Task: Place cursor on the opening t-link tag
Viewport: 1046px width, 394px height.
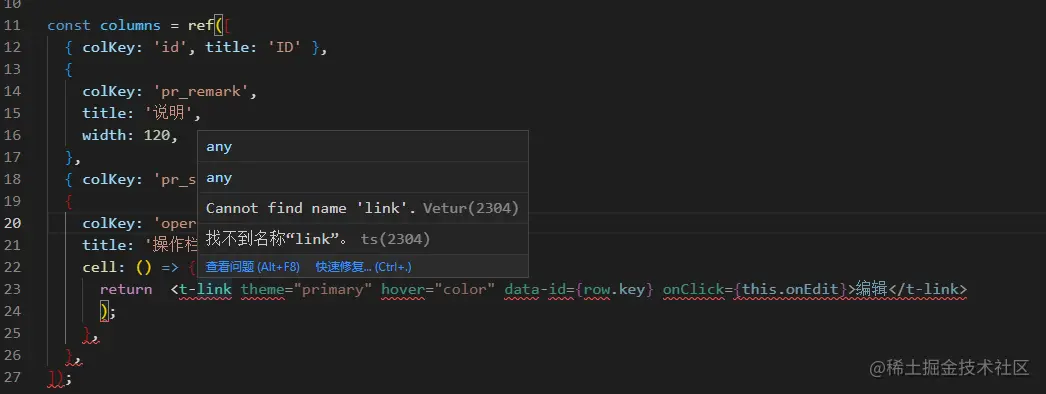Action: click(201, 289)
